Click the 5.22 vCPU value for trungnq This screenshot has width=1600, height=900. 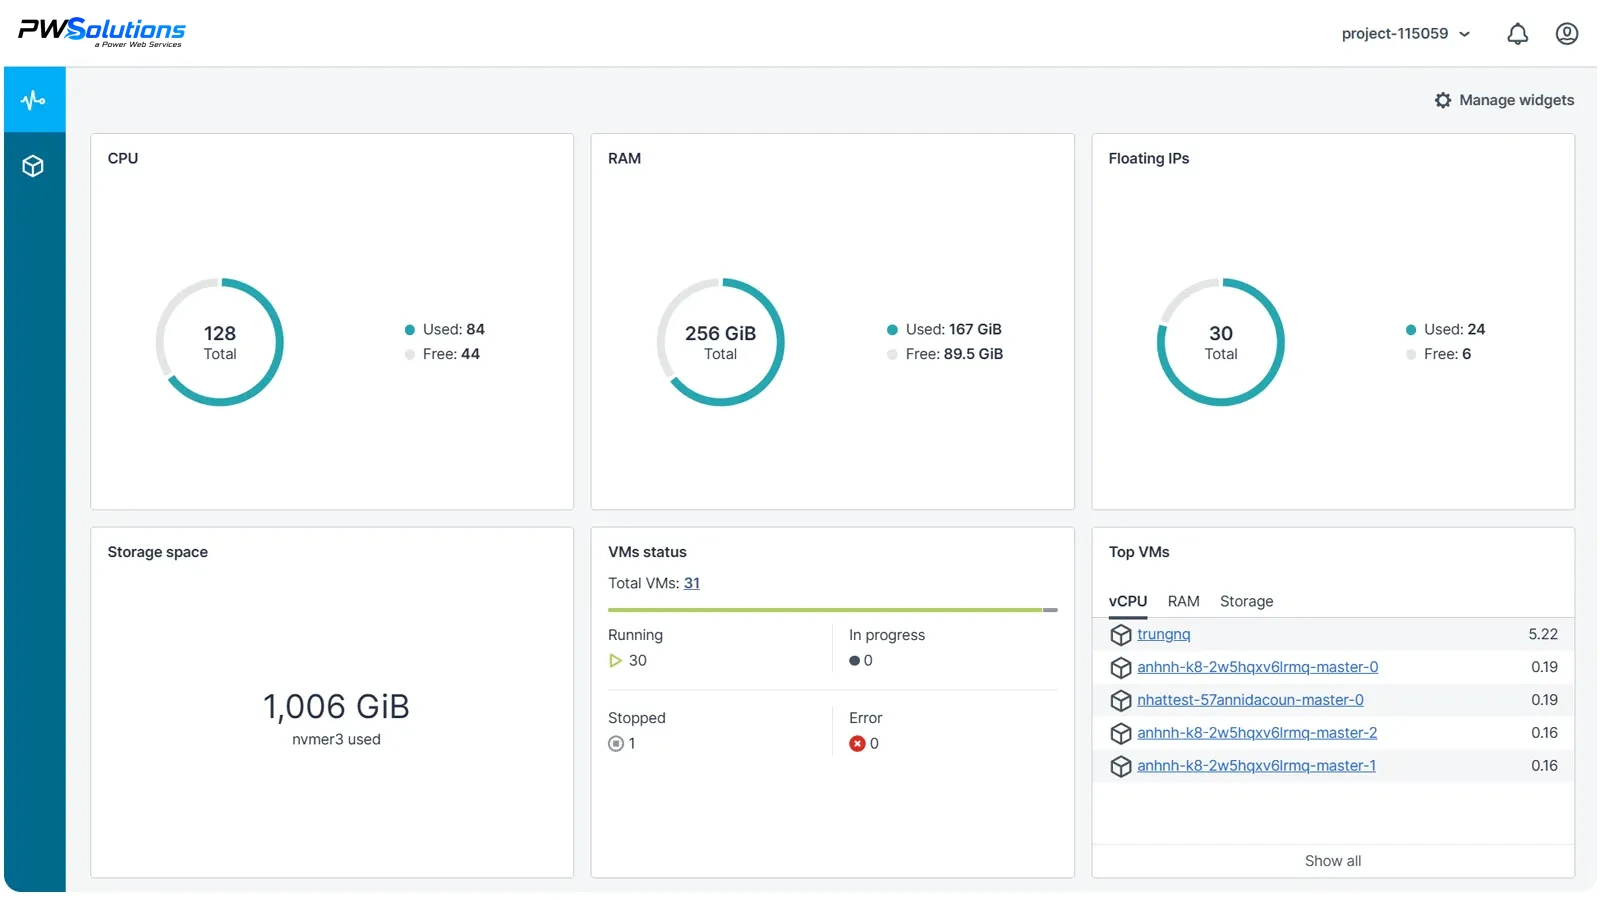point(1543,635)
